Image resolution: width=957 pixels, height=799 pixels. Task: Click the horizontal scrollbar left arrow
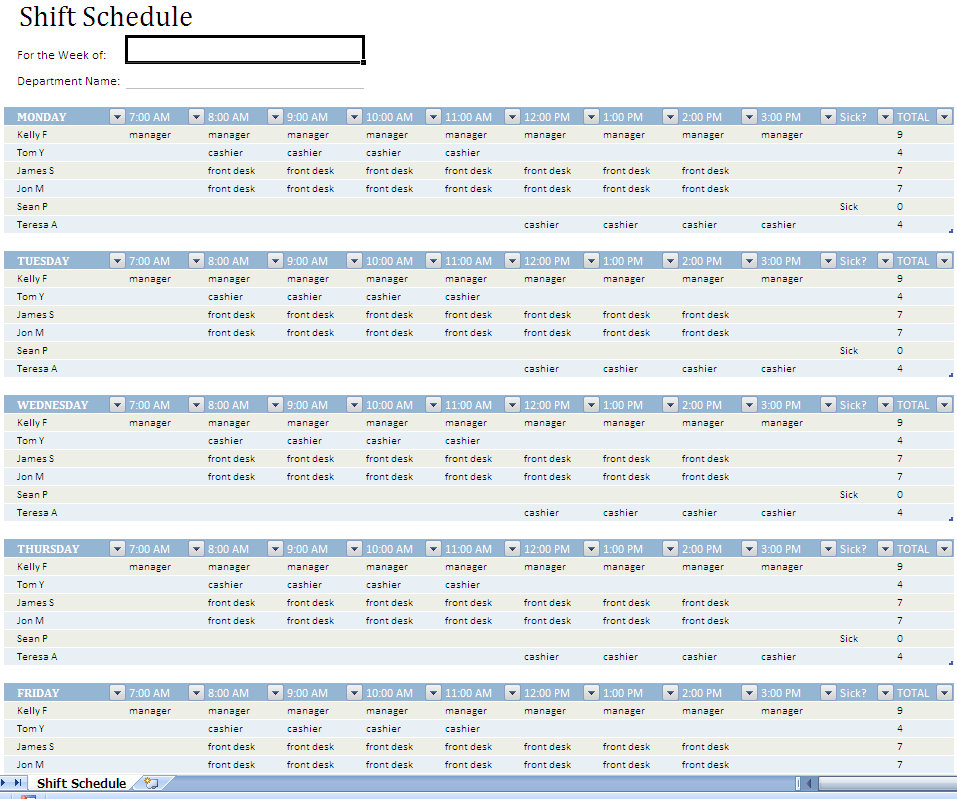pyautogui.click(x=809, y=784)
